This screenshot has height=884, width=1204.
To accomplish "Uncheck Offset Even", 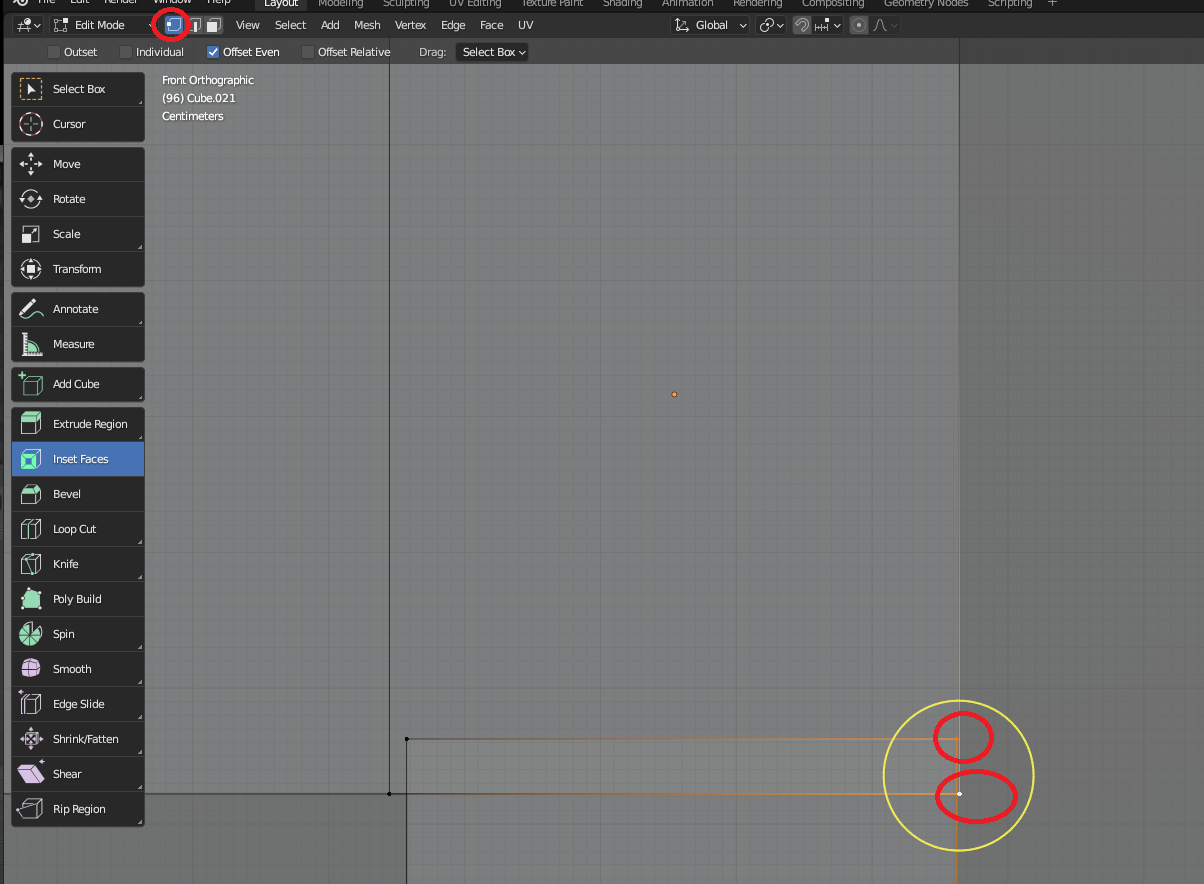I will pyautogui.click(x=213, y=52).
